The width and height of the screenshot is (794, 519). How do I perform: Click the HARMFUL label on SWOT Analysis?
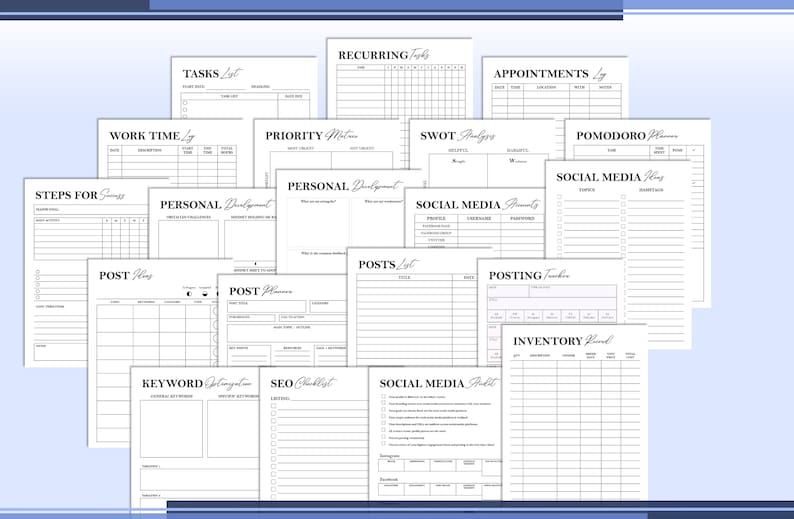[518, 150]
